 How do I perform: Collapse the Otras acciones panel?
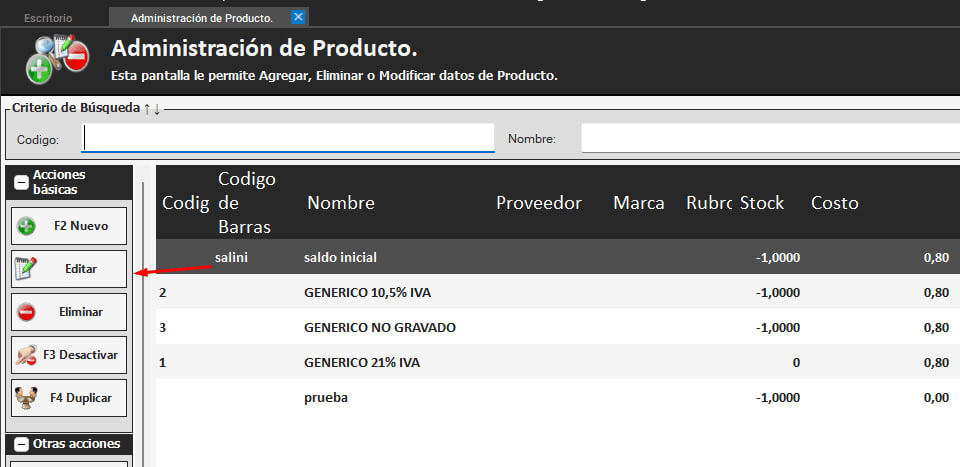tap(20, 444)
